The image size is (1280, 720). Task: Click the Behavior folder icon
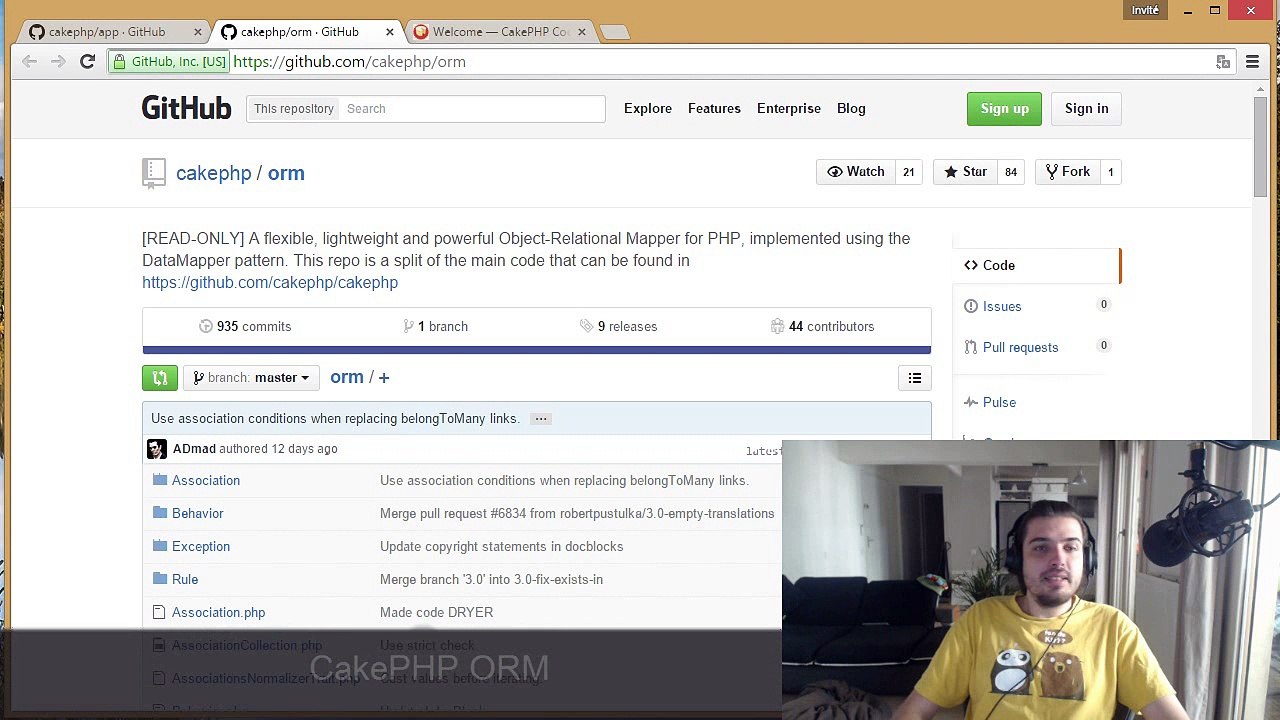click(x=159, y=513)
